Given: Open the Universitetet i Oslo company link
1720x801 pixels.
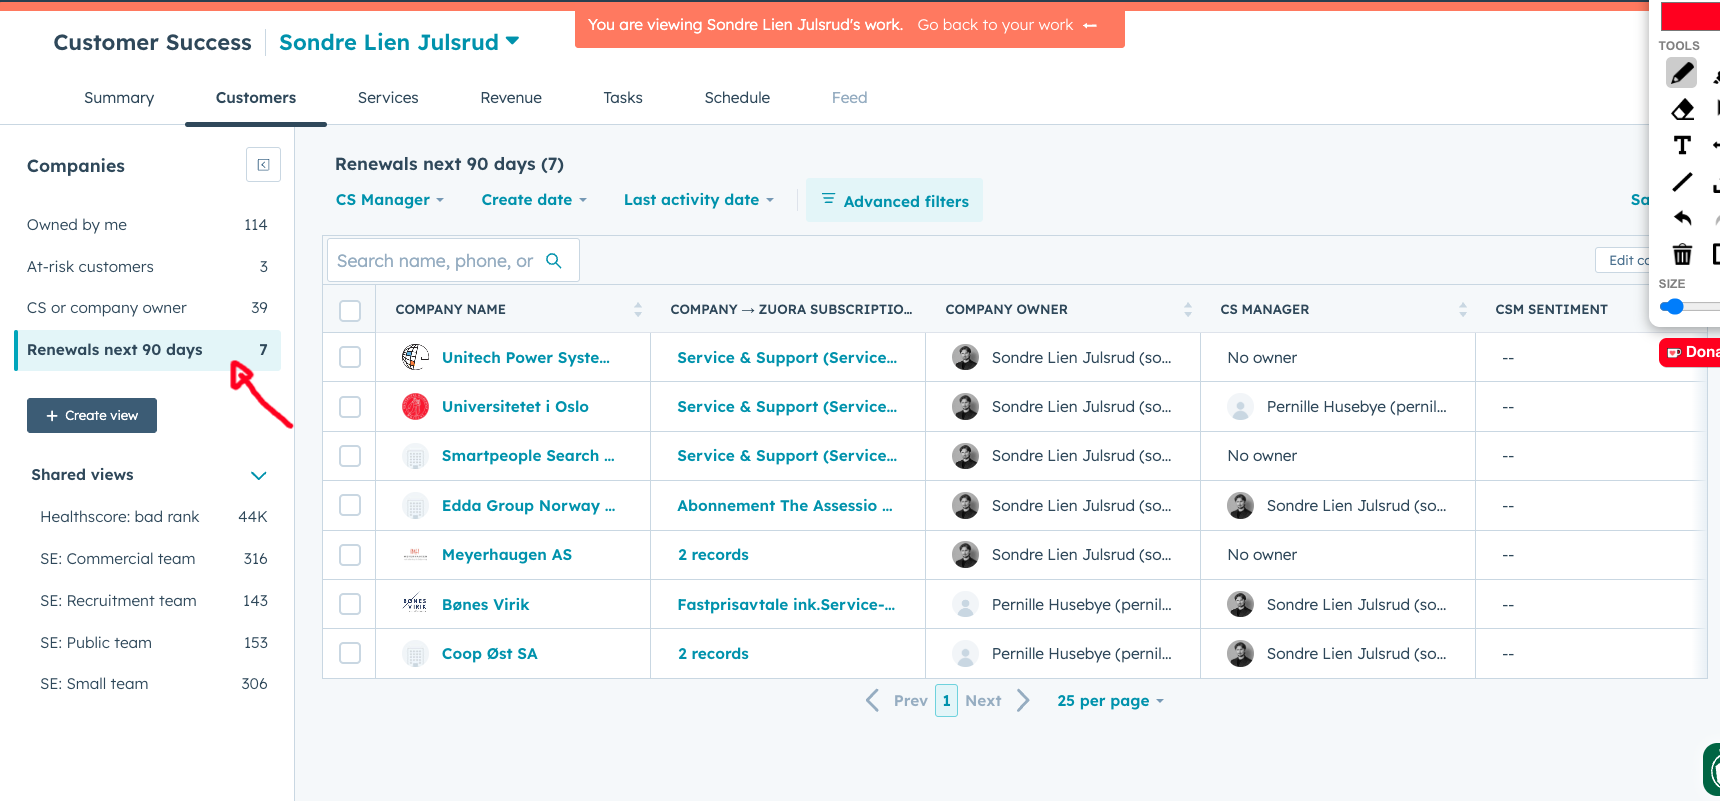Looking at the screenshot, I should tap(515, 407).
